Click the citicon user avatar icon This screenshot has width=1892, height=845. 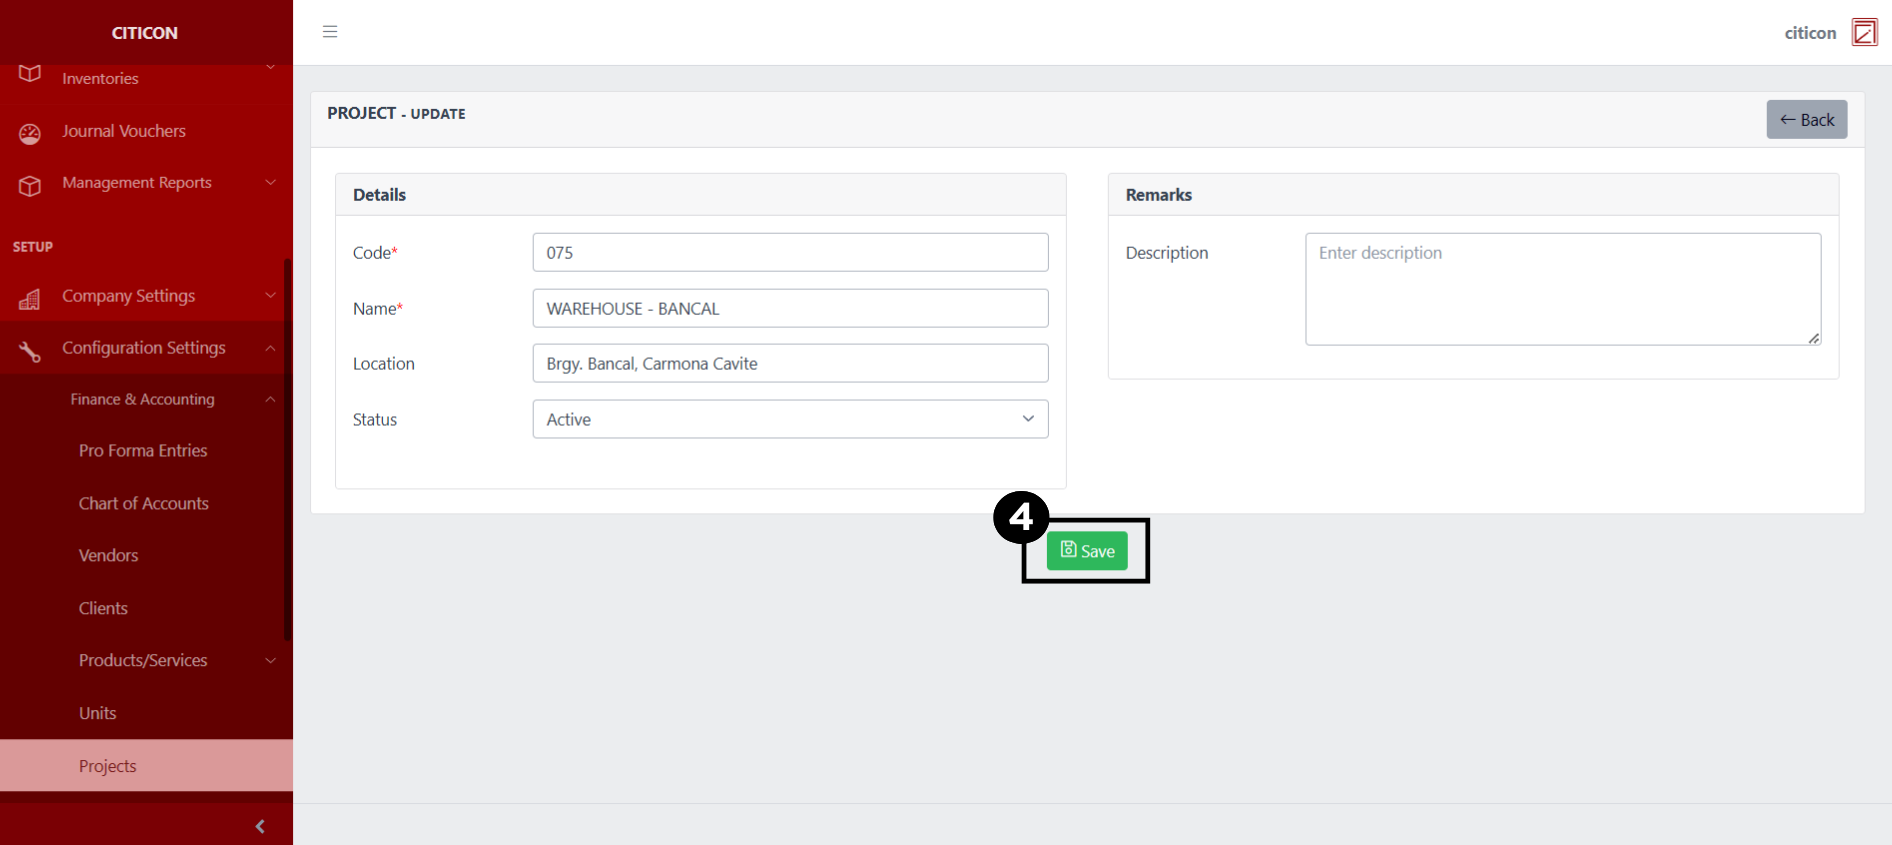(x=1864, y=32)
